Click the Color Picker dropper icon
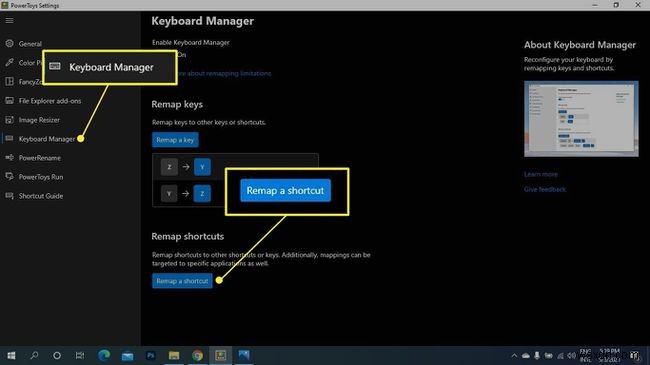 10,62
